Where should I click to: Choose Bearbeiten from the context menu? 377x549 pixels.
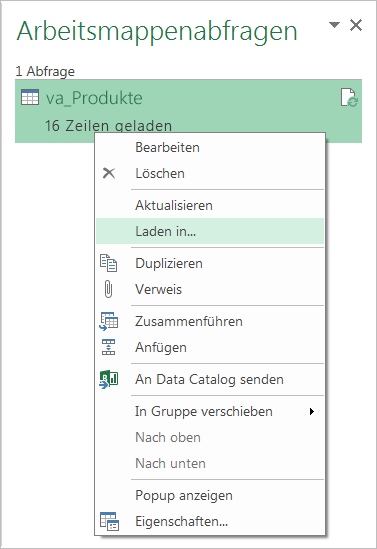[210, 147]
